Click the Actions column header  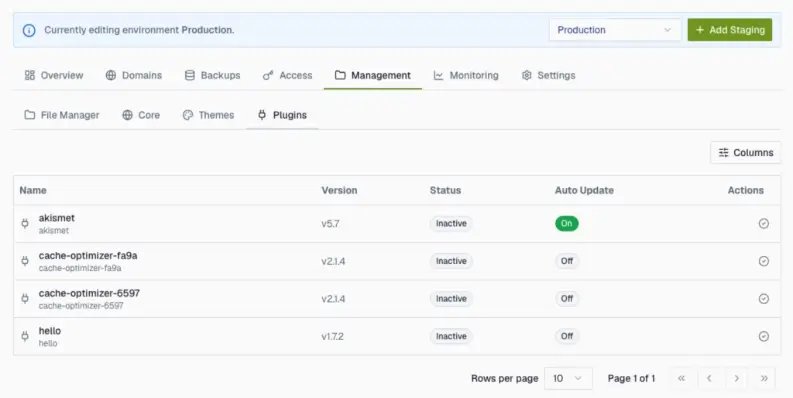(745, 190)
